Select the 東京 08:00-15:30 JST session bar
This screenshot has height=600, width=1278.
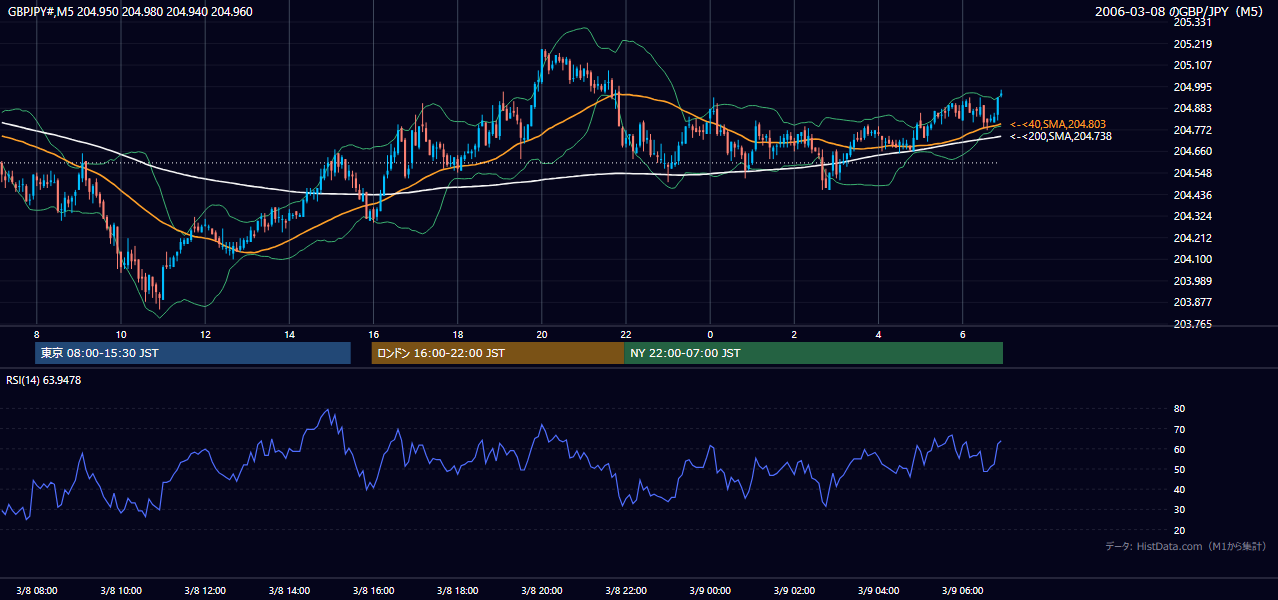[193, 353]
